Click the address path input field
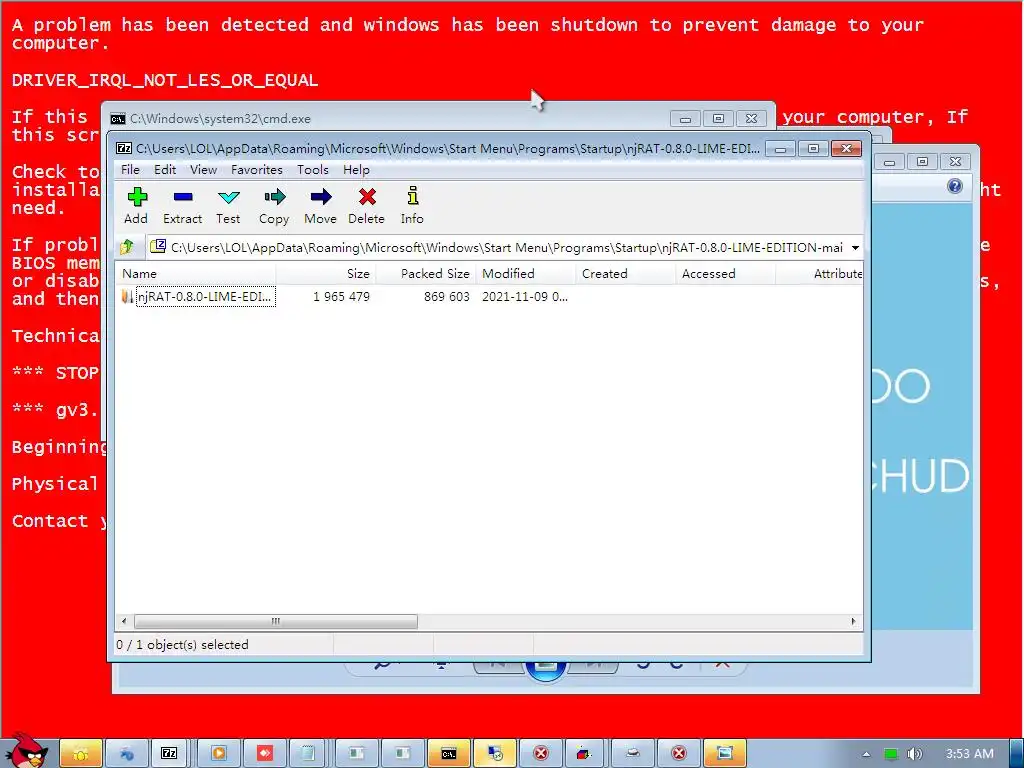Viewport: 1024px width, 768px height. 496,248
